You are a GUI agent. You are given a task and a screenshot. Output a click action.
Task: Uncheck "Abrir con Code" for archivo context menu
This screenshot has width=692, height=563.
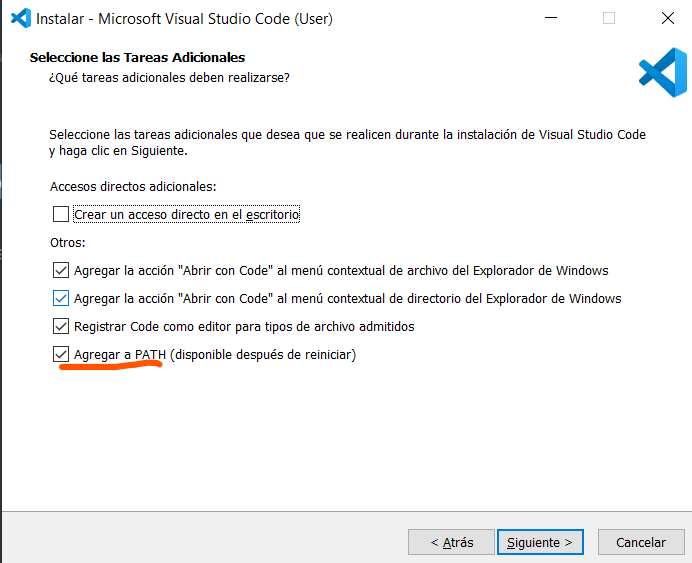61,270
